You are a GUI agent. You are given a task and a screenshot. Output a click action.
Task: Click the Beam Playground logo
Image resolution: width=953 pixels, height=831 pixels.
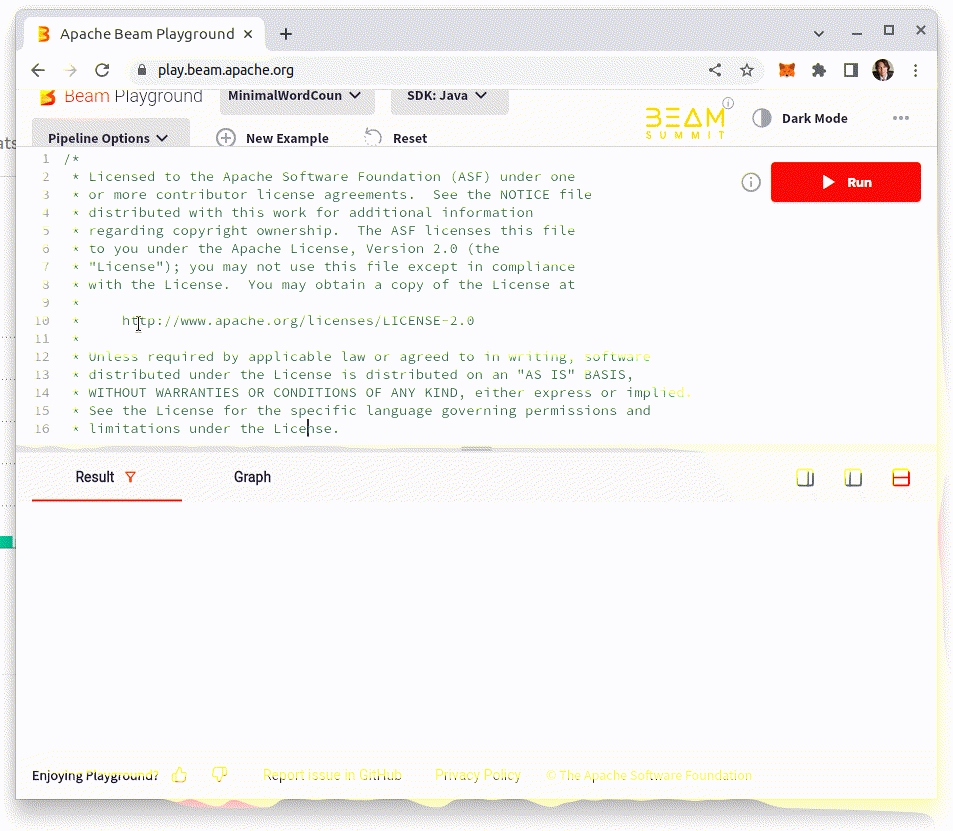[x=121, y=96]
